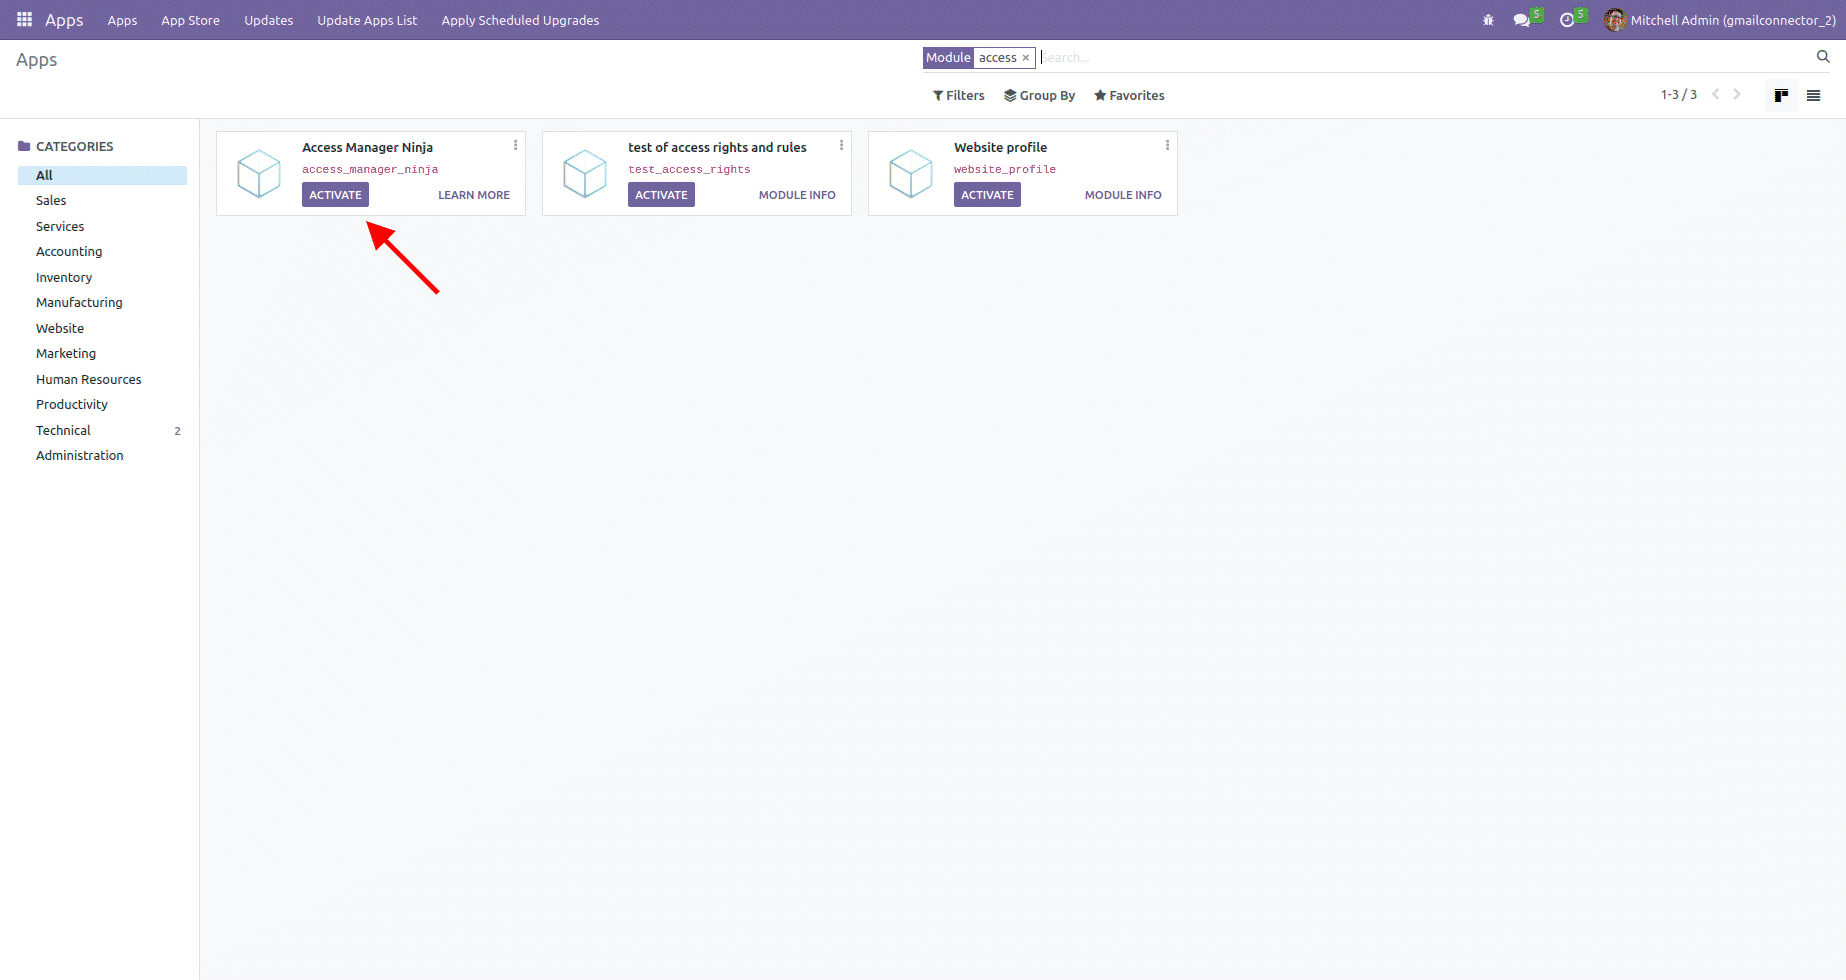Open the App Store menu item
Screen dimensions: 1846x980
(x=190, y=20)
